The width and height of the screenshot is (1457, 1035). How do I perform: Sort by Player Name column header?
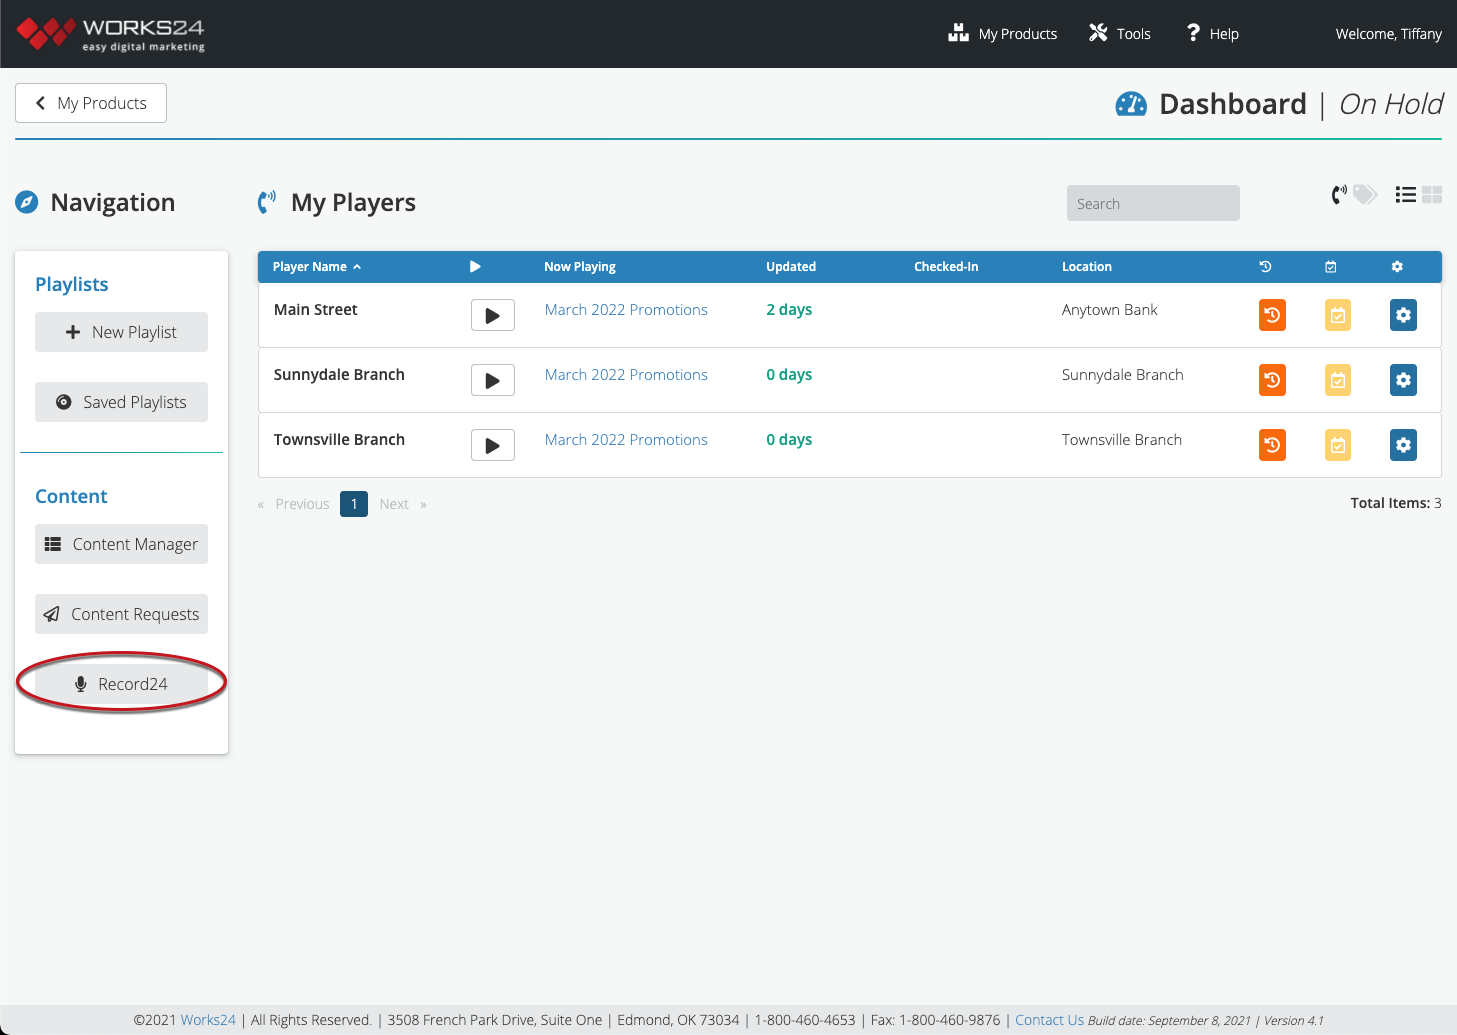pos(316,267)
